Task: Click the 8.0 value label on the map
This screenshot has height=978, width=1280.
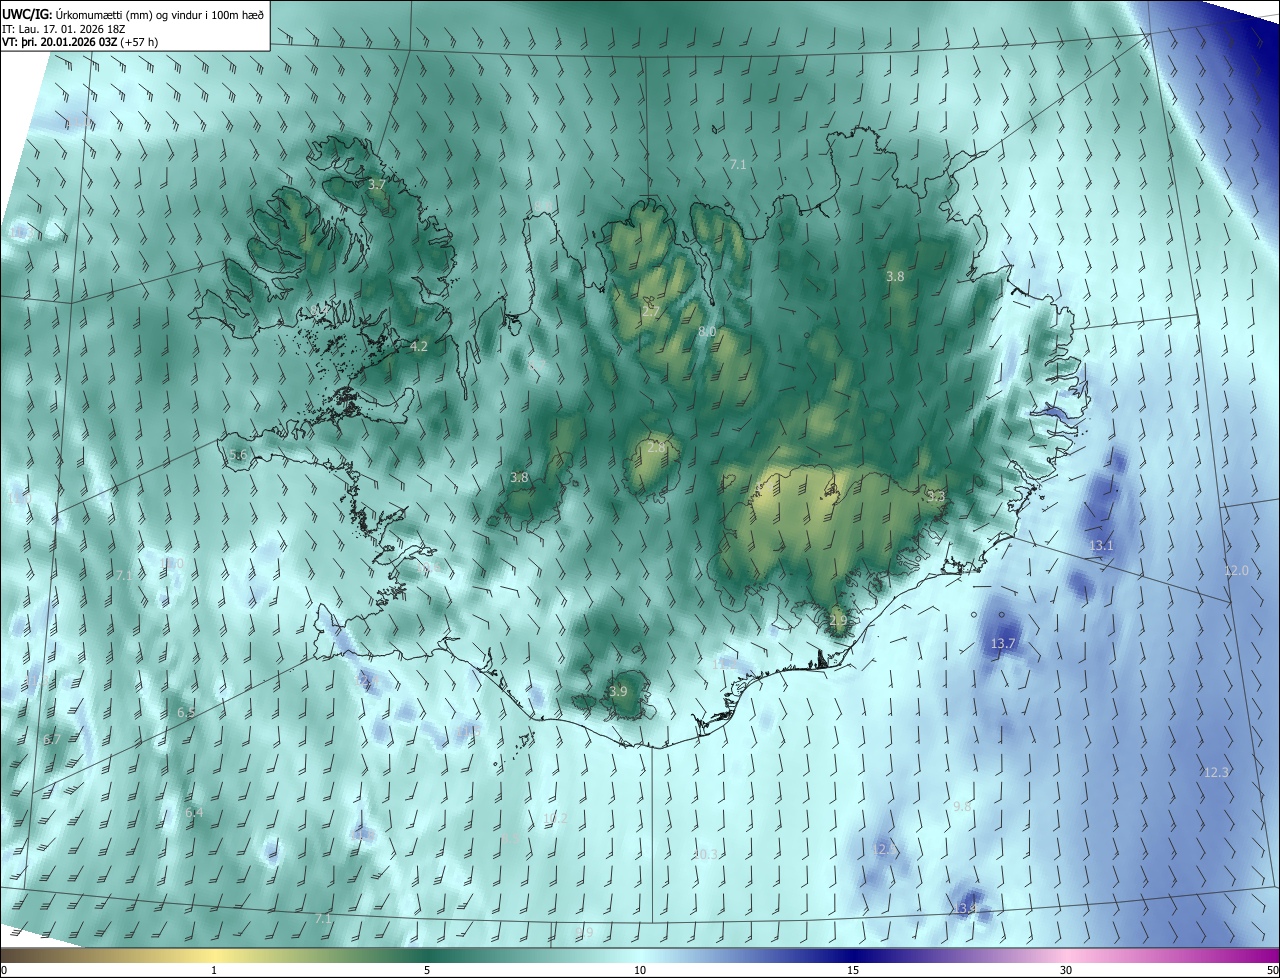Action: point(707,332)
